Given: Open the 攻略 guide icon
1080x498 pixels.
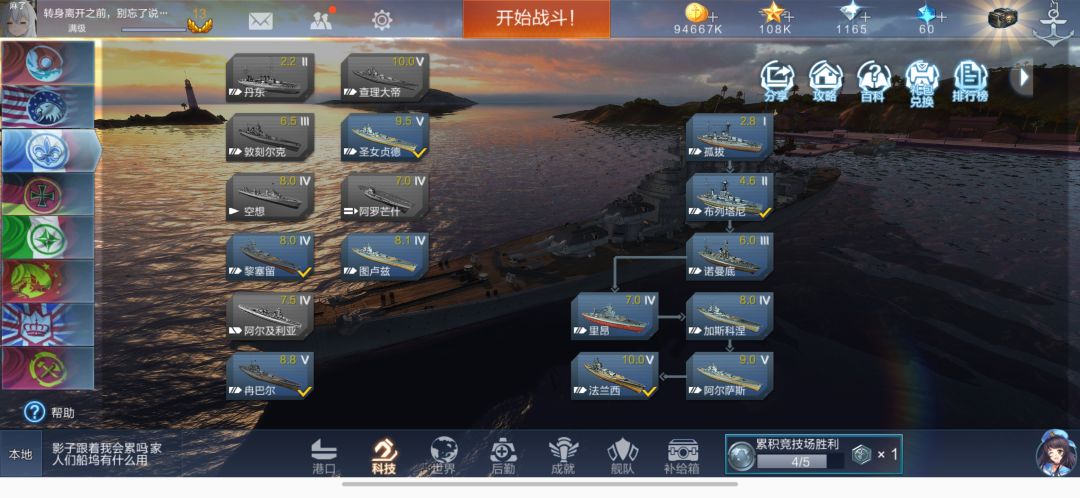Looking at the screenshot, I should (x=825, y=82).
